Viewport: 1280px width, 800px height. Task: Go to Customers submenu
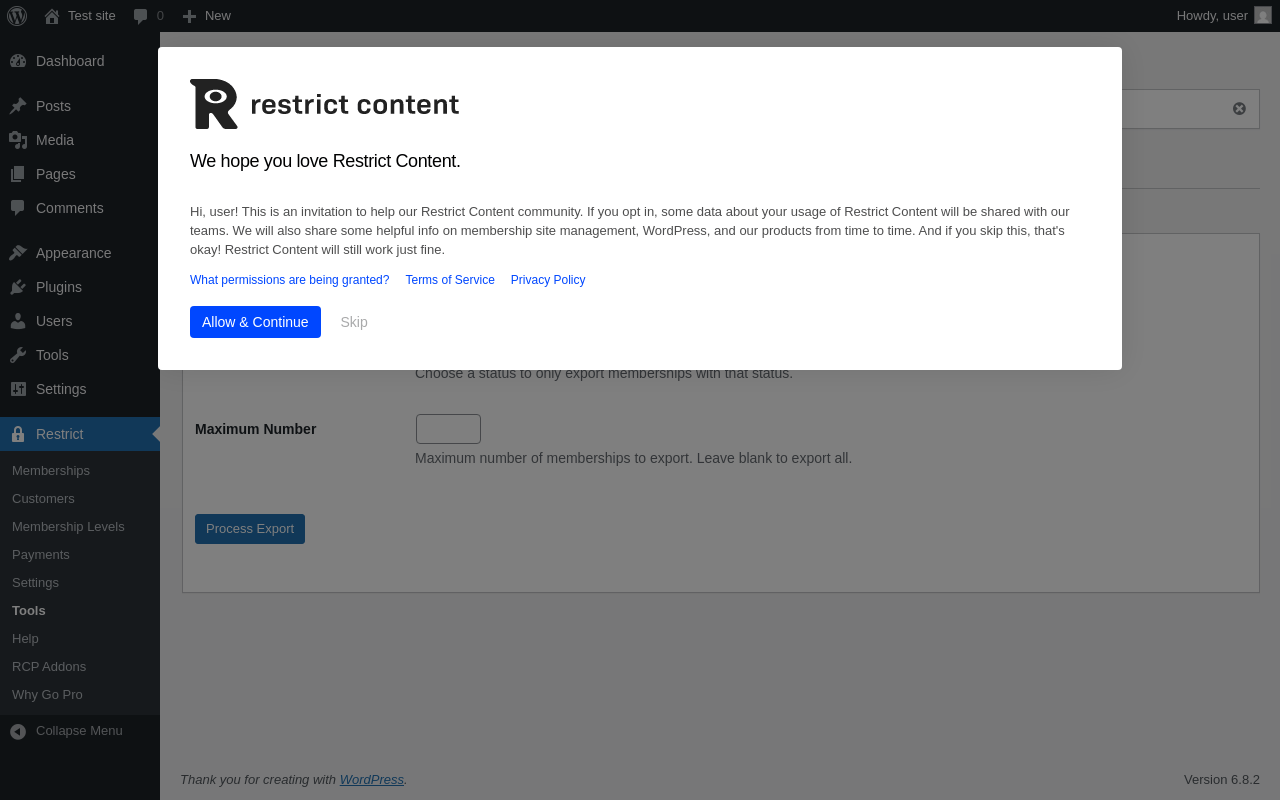click(x=43, y=498)
